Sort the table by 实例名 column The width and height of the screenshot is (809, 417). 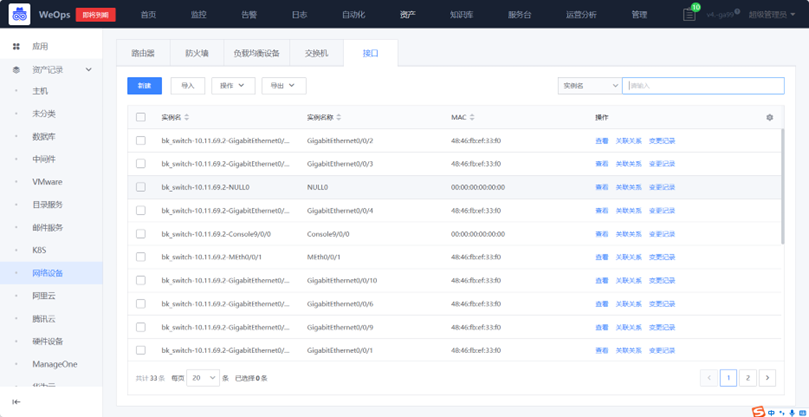(187, 118)
